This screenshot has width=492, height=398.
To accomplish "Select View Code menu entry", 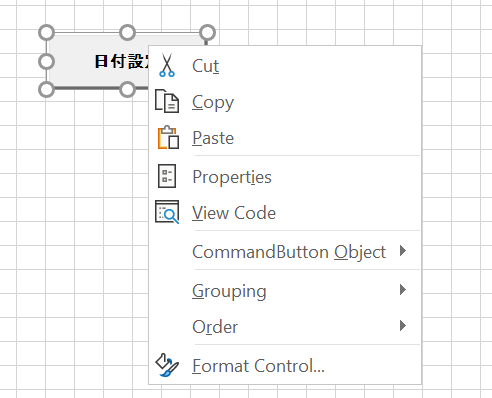I will pyautogui.click(x=285, y=212).
